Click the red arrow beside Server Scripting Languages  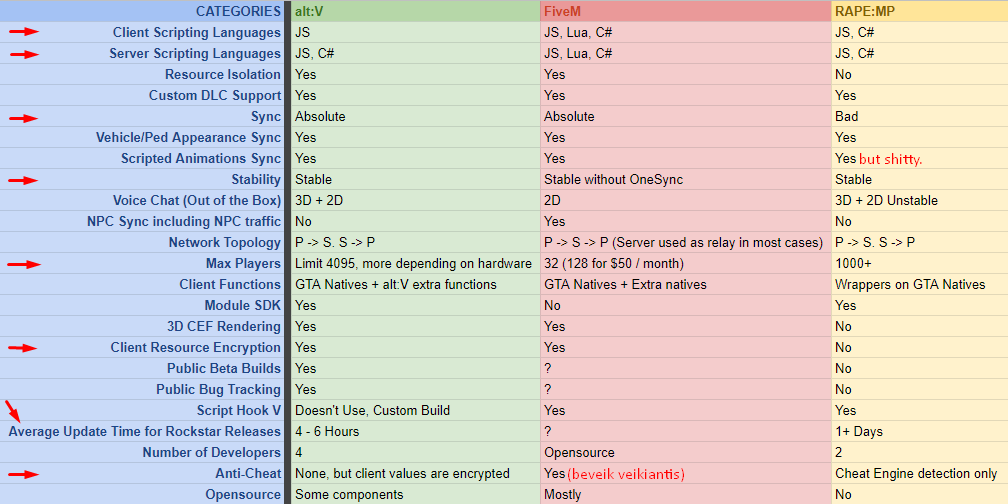coord(24,55)
